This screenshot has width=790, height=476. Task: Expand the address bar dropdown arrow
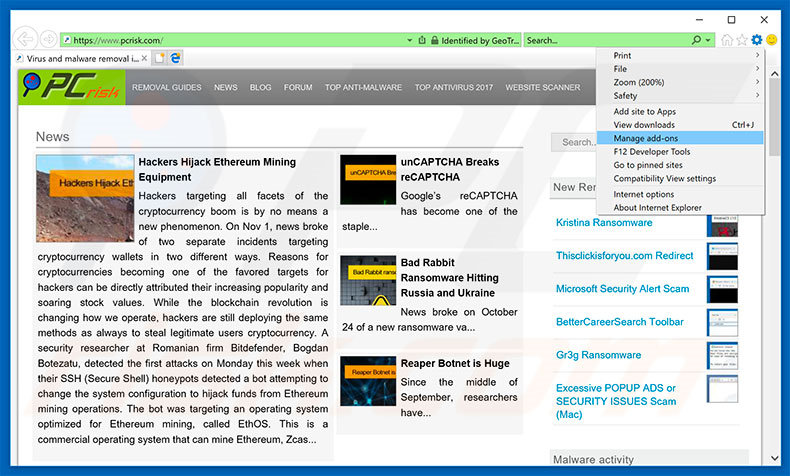410,40
